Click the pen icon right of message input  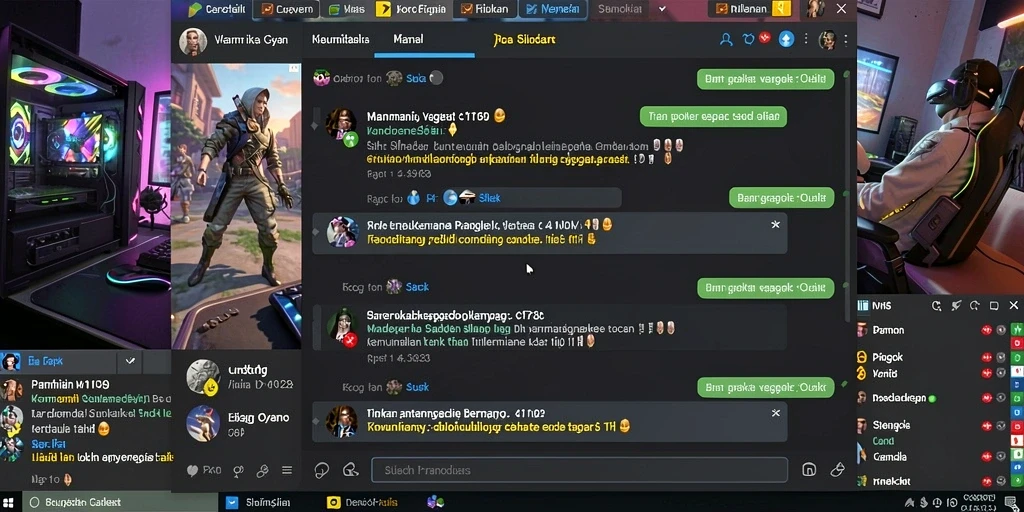[837, 469]
